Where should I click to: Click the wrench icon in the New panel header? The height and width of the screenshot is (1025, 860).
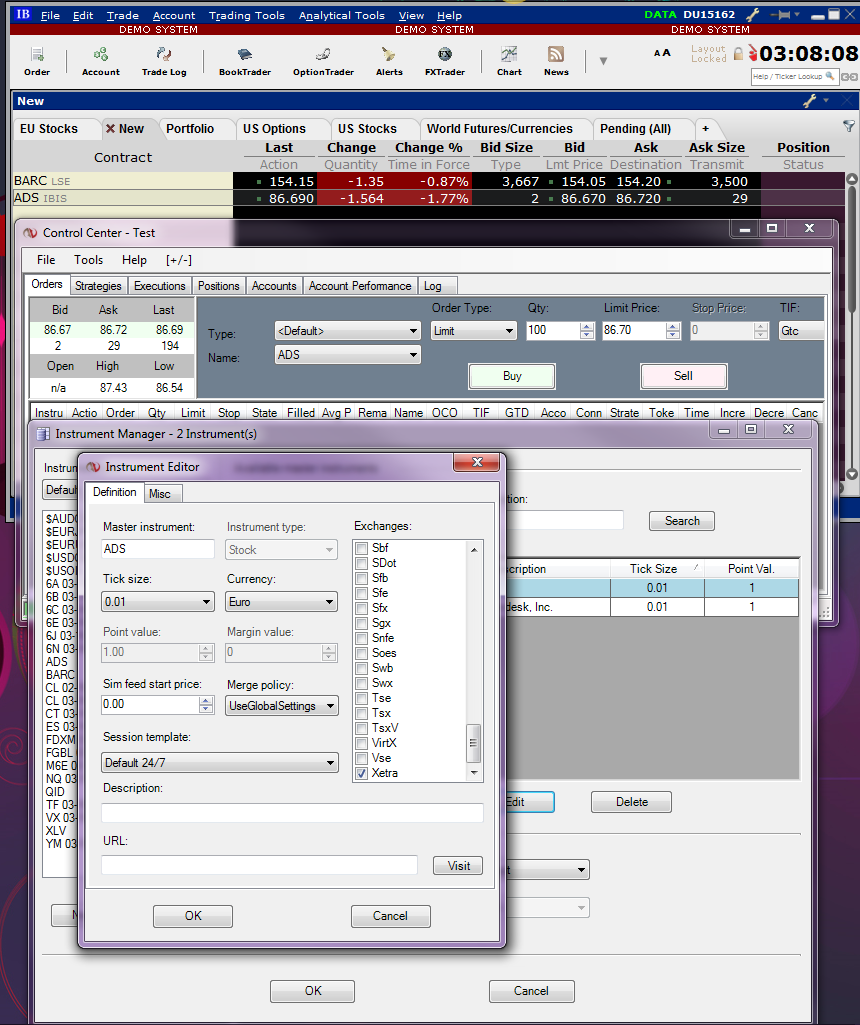point(810,101)
